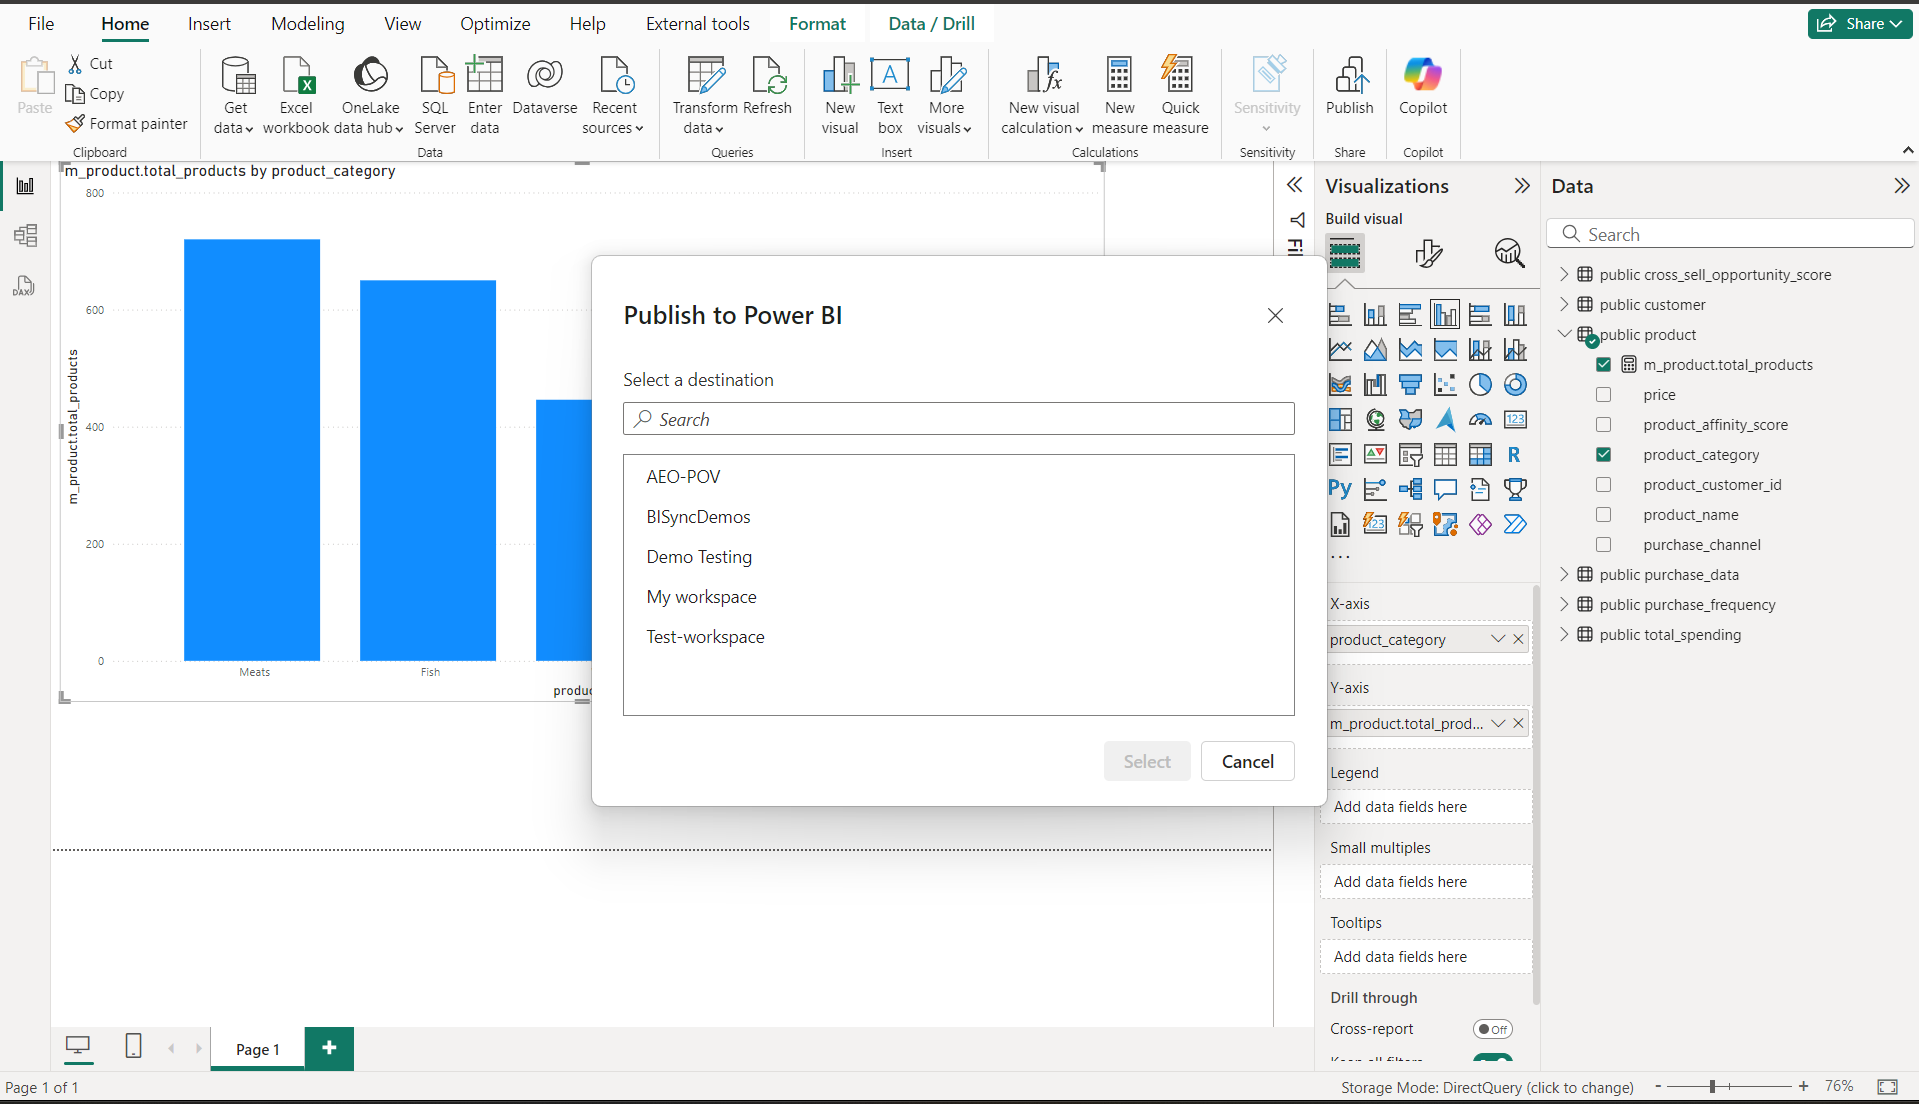Viewport: 1919px width, 1104px height.
Task: Insert a Text box
Action: click(890, 96)
